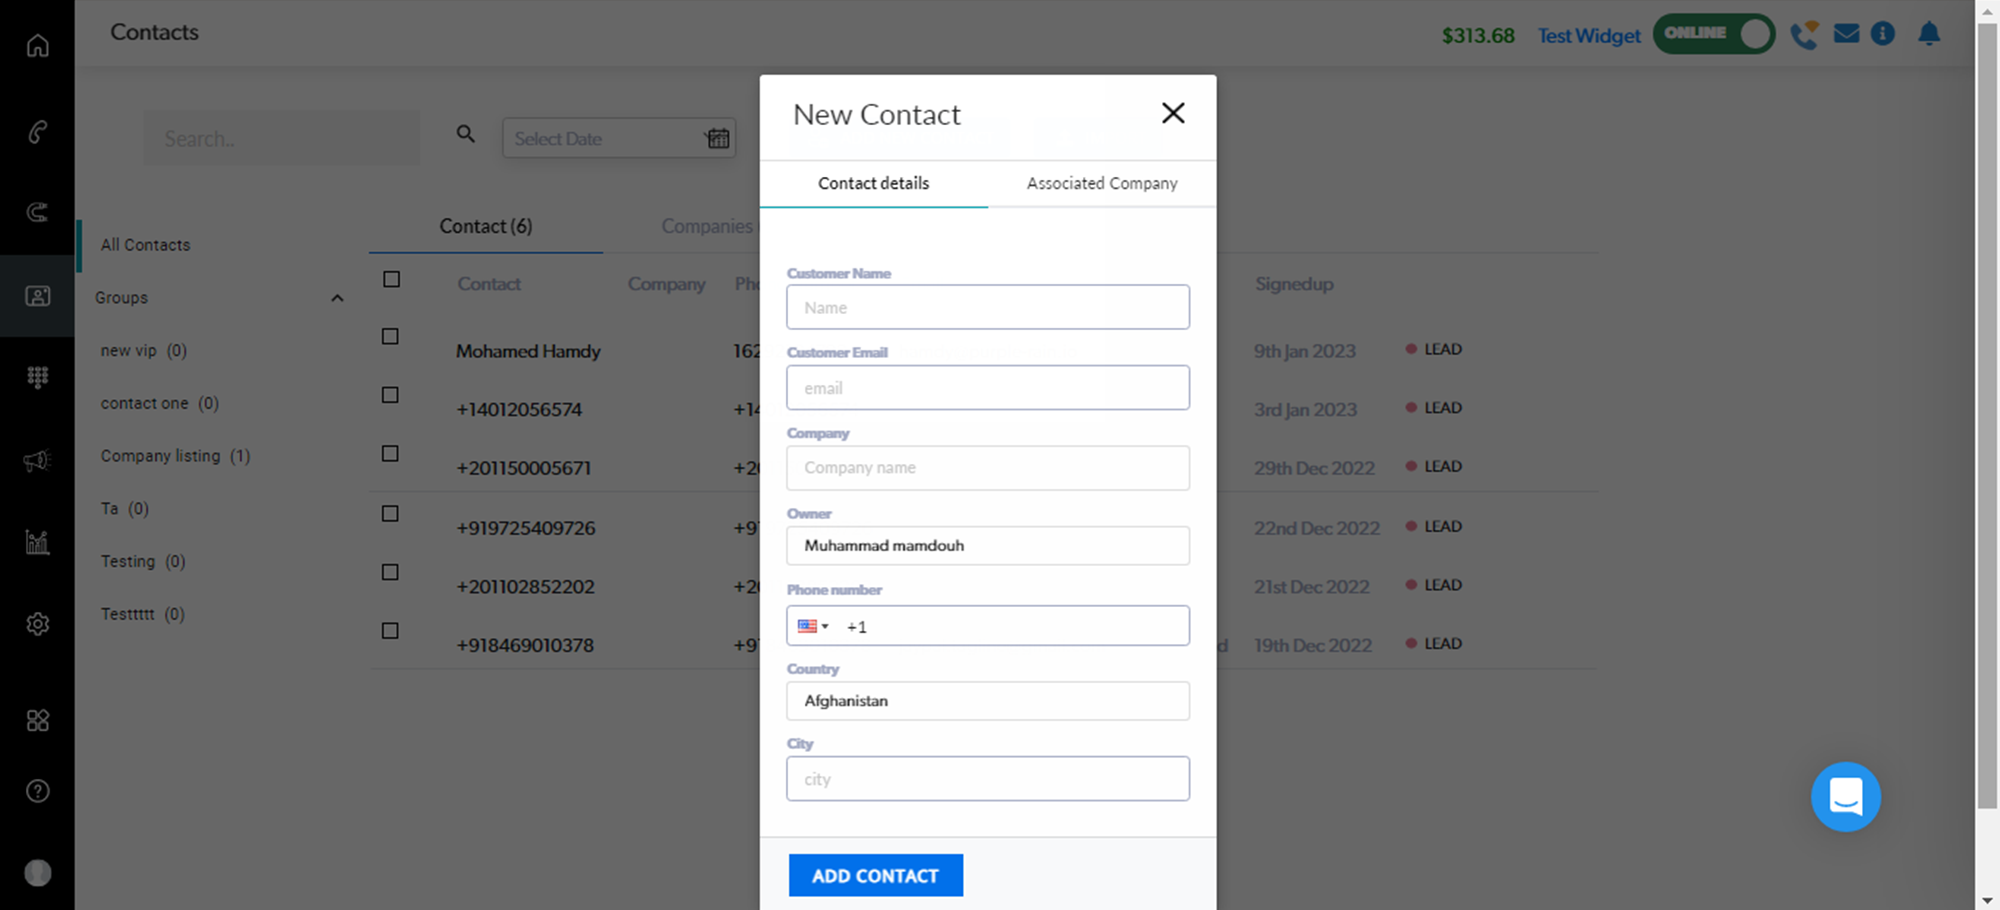Click the notification bell icon

pyautogui.click(x=1929, y=34)
